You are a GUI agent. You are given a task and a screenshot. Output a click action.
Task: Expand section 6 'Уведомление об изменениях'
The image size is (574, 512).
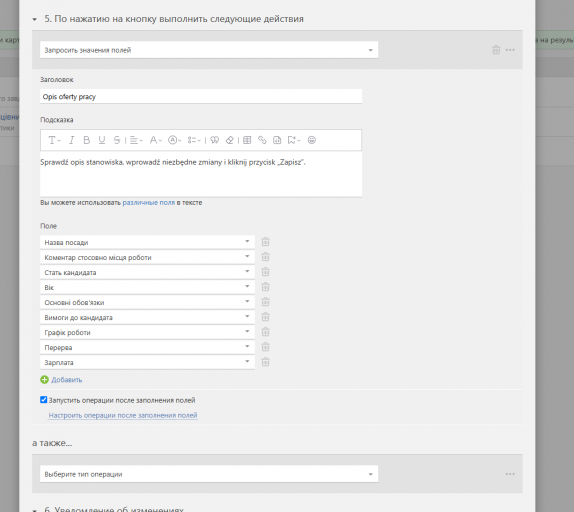pos(35,510)
